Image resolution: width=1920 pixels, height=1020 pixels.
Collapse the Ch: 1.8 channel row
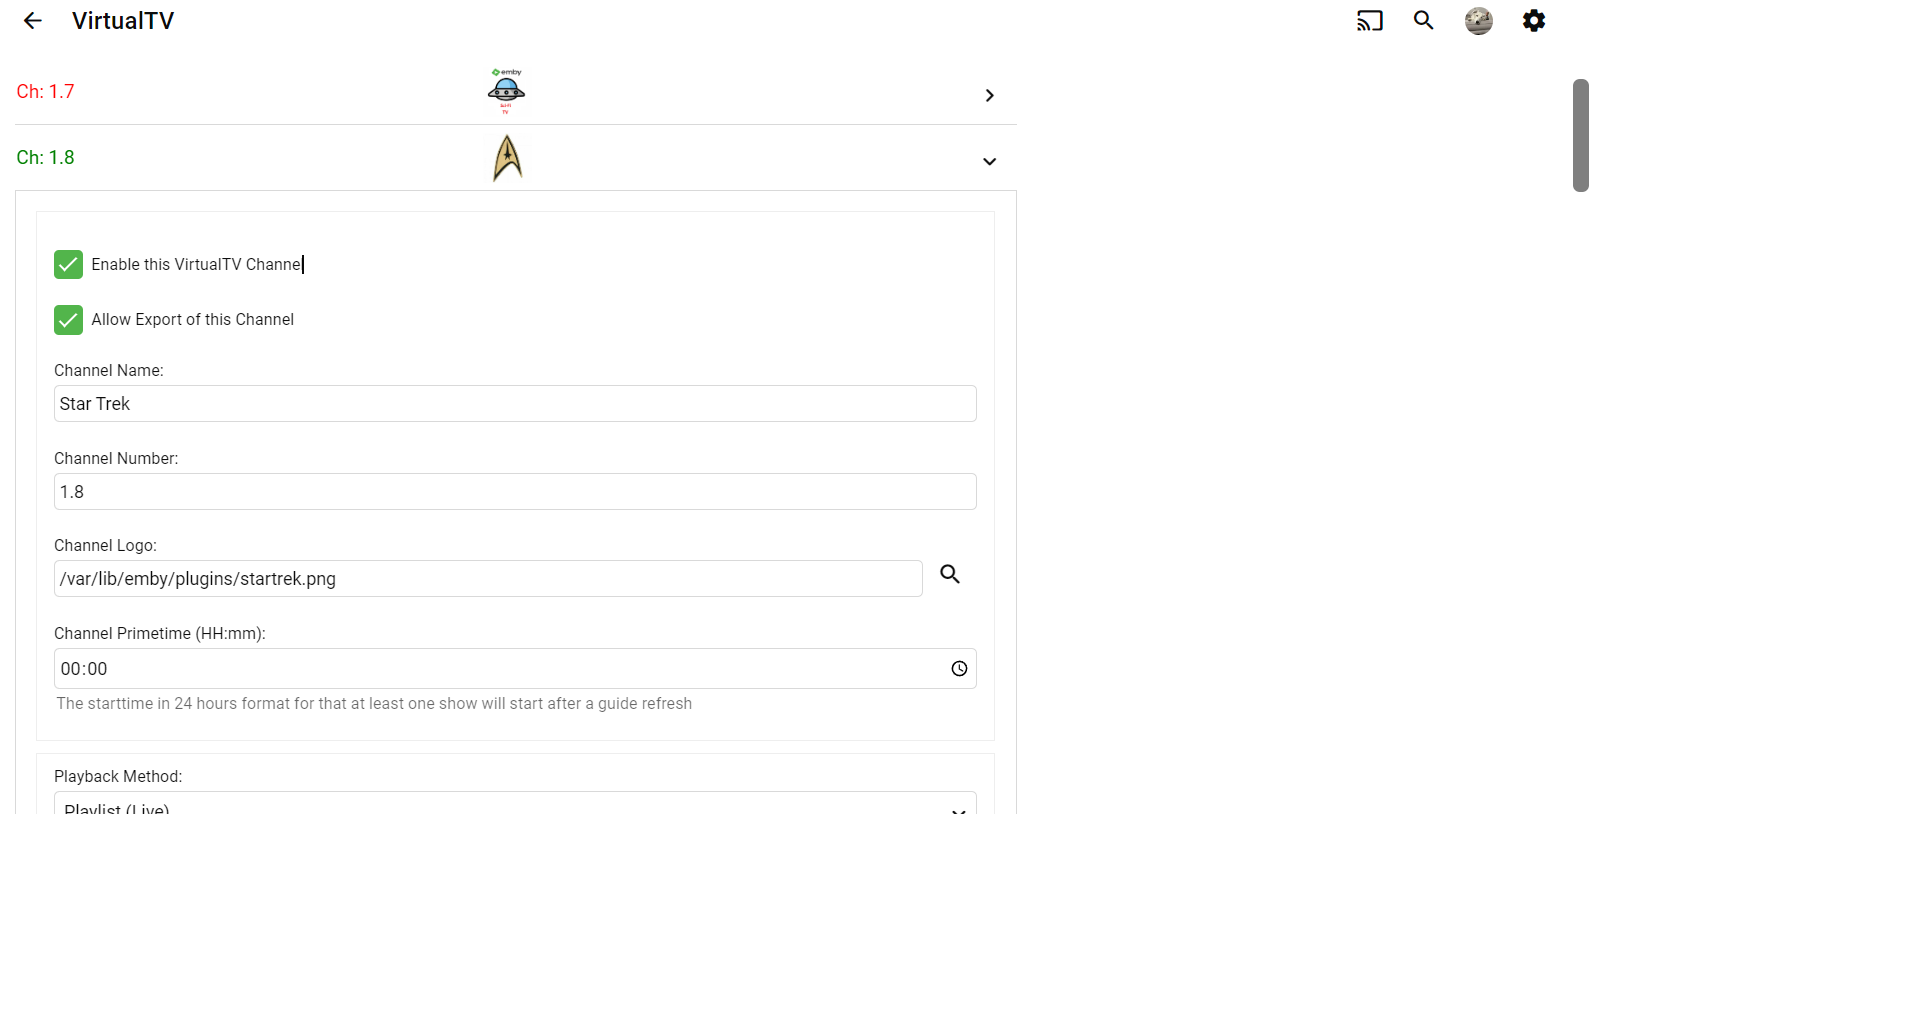989,161
